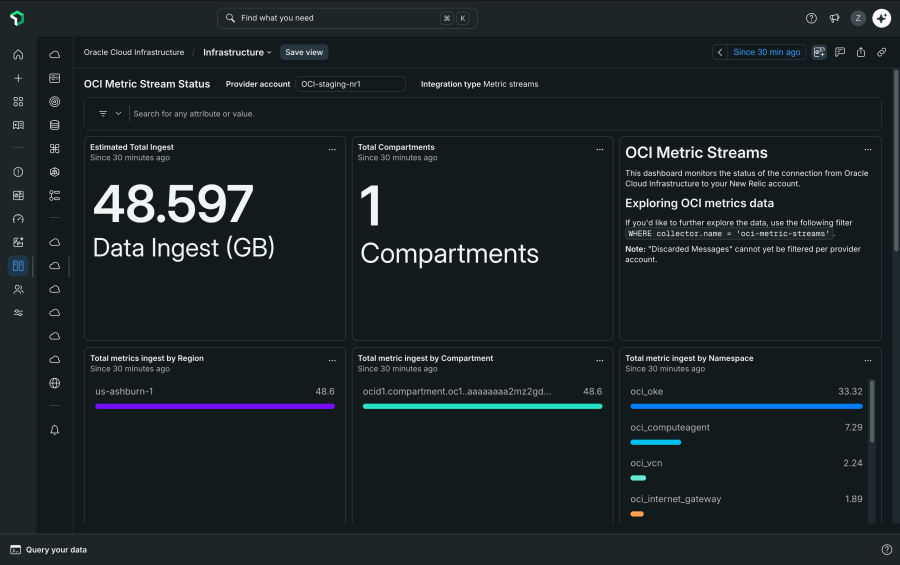Open the Estimated Total Ingest widget menu
The image size is (900, 565).
[x=332, y=149]
